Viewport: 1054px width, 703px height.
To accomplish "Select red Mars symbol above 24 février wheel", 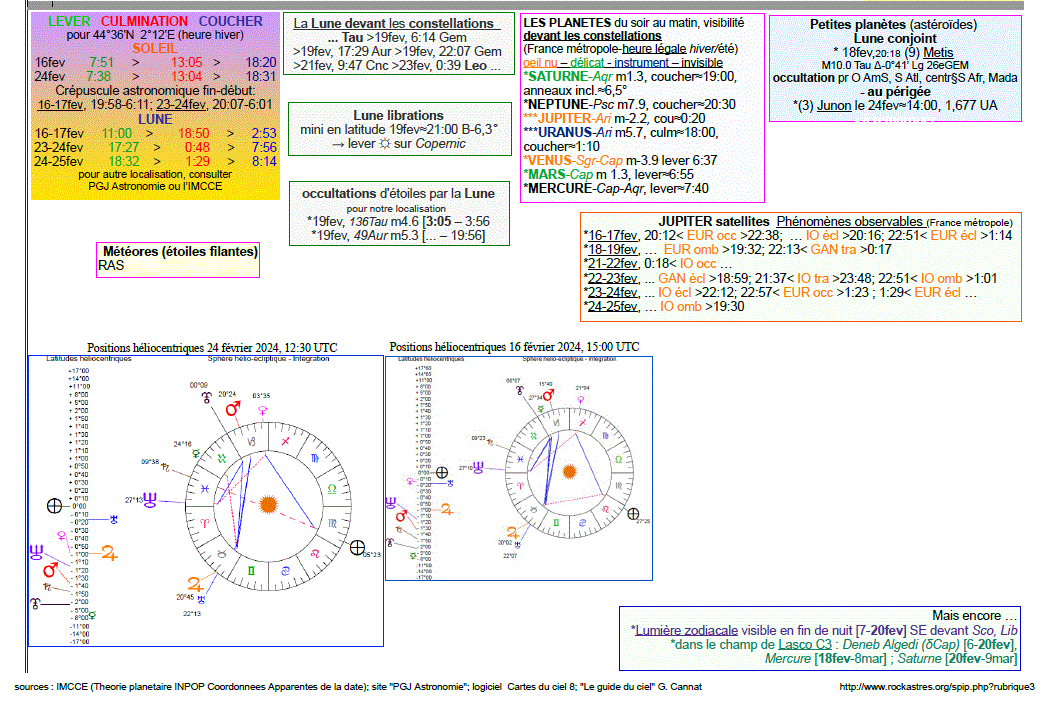I will click(233, 409).
